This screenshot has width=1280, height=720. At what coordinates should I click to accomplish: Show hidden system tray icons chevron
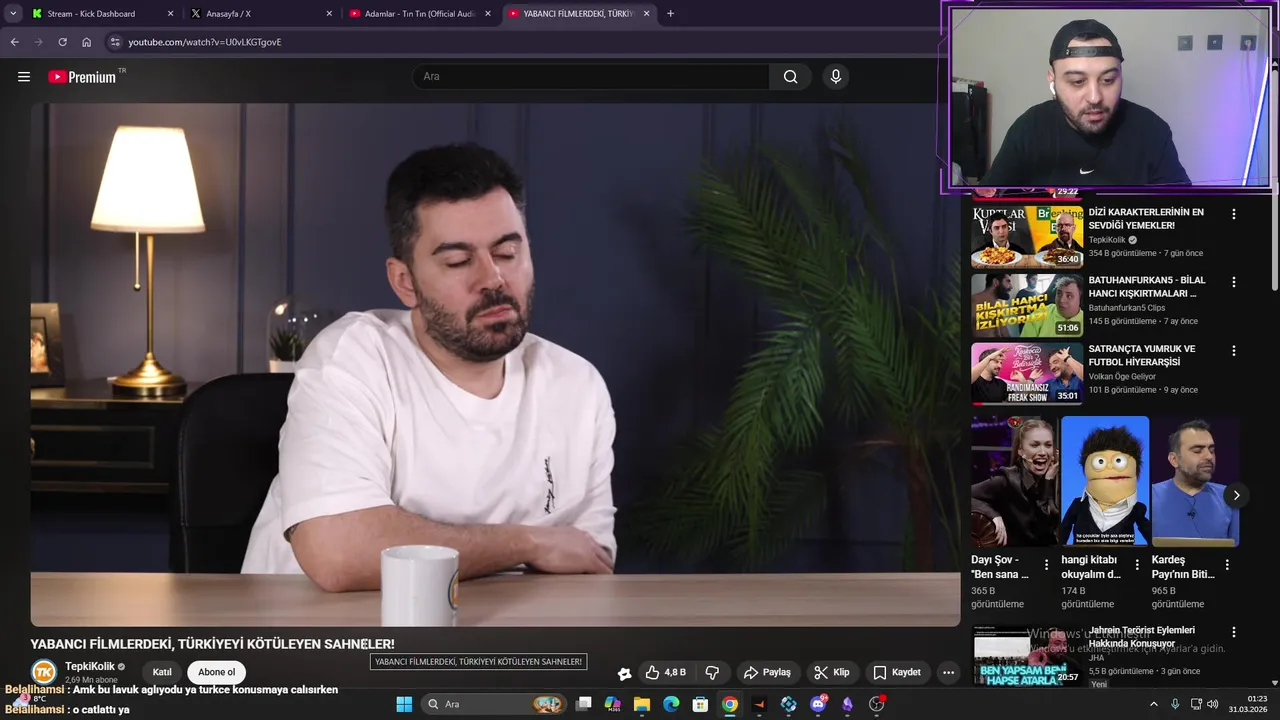click(1154, 704)
